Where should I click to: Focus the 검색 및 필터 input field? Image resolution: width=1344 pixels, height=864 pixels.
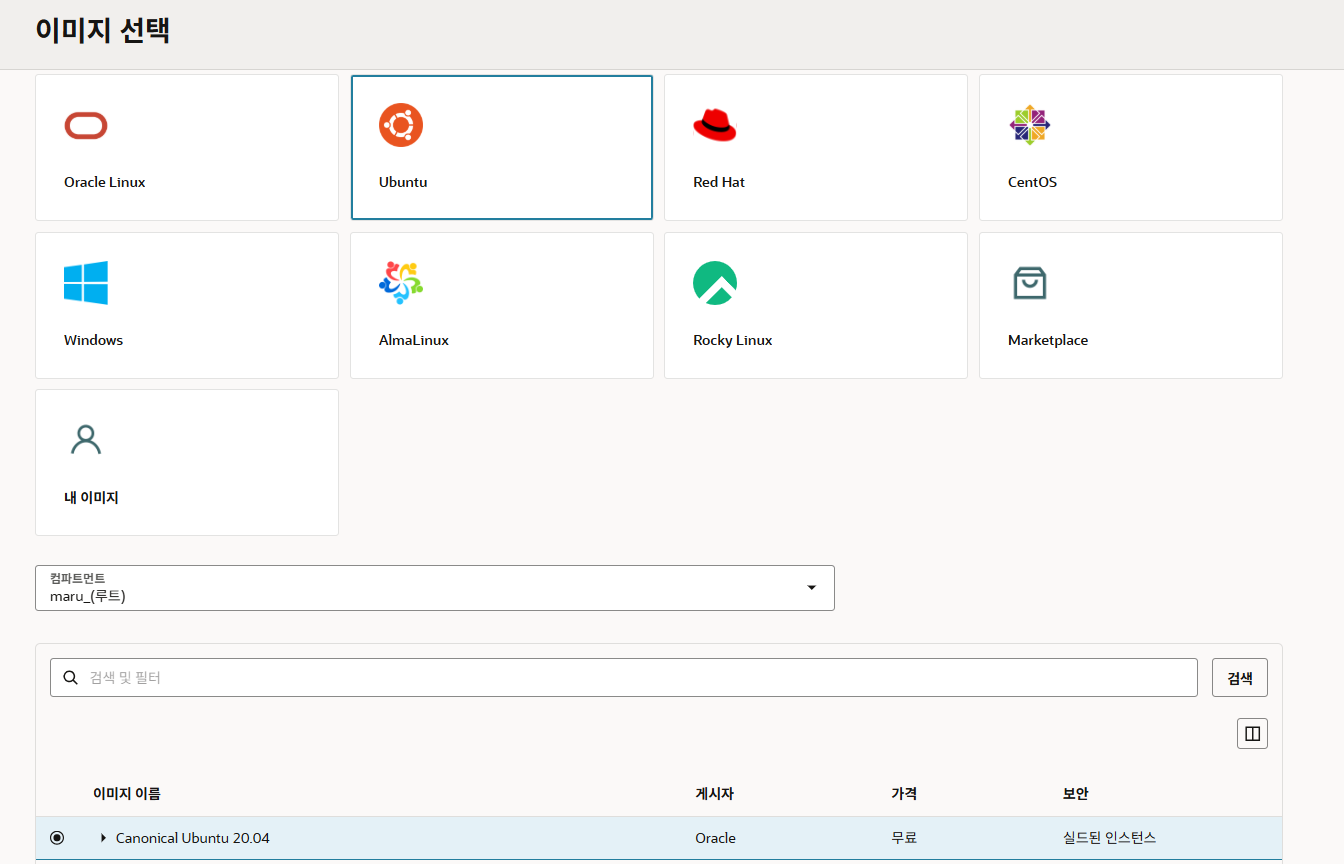click(x=624, y=677)
